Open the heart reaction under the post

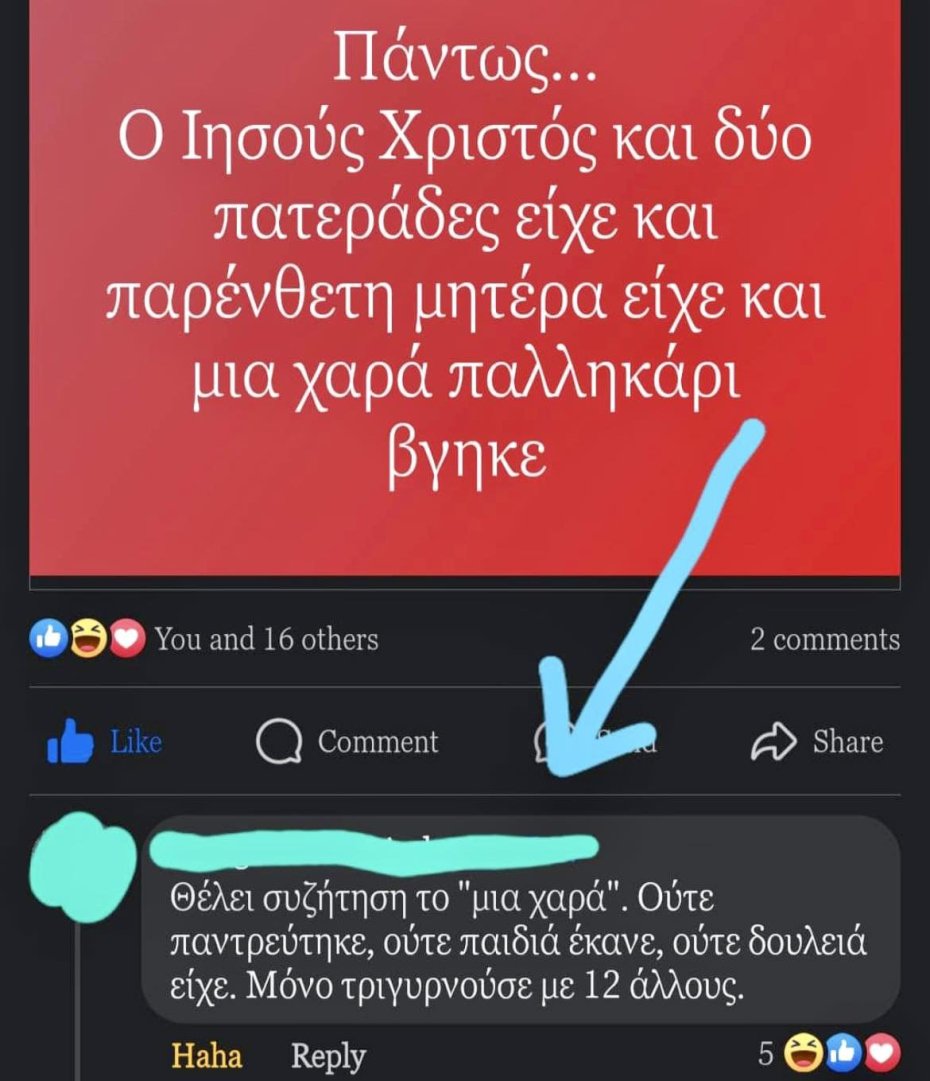pos(127,638)
